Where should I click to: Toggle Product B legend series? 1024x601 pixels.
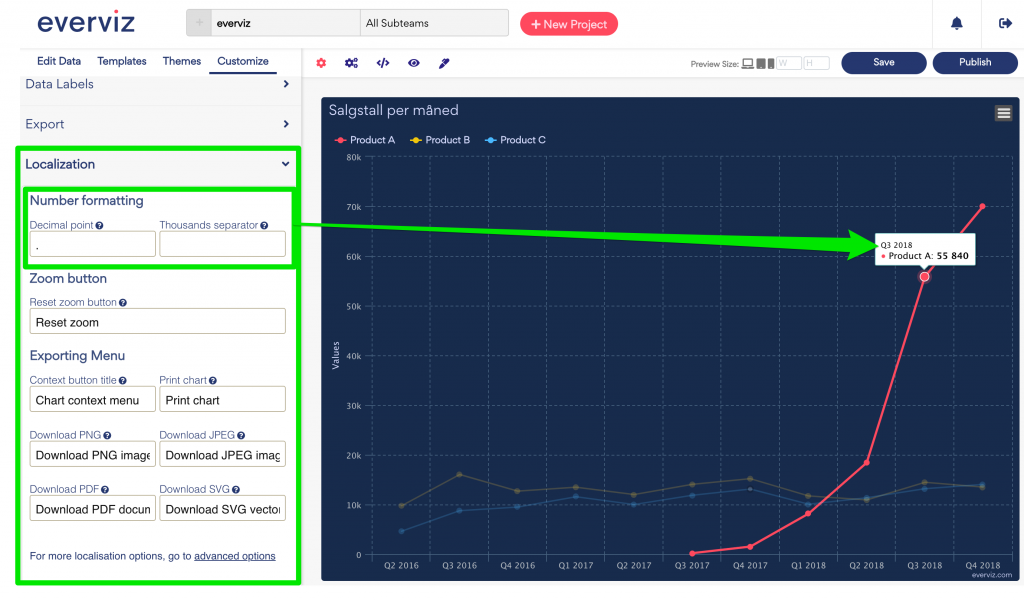click(x=440, y=140)
